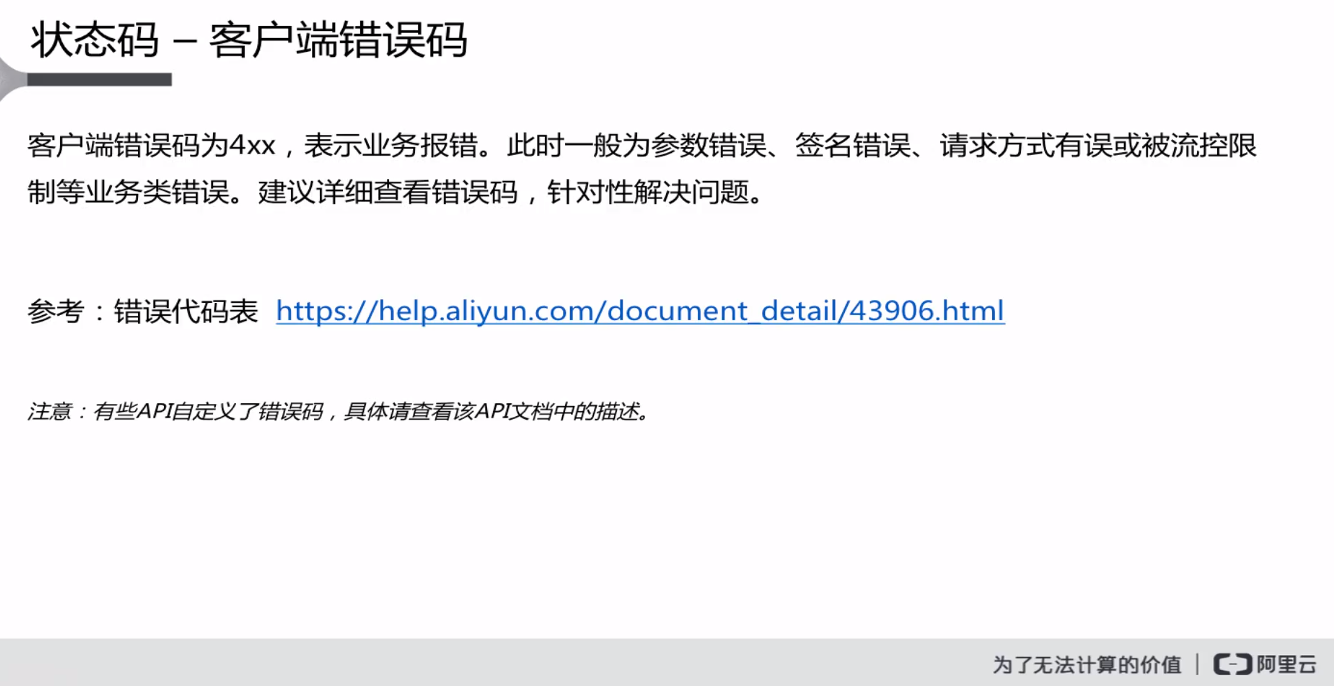Select the phrase 参数错误
The width and height of the screenshot is (1334, 686).
point(709,146)
